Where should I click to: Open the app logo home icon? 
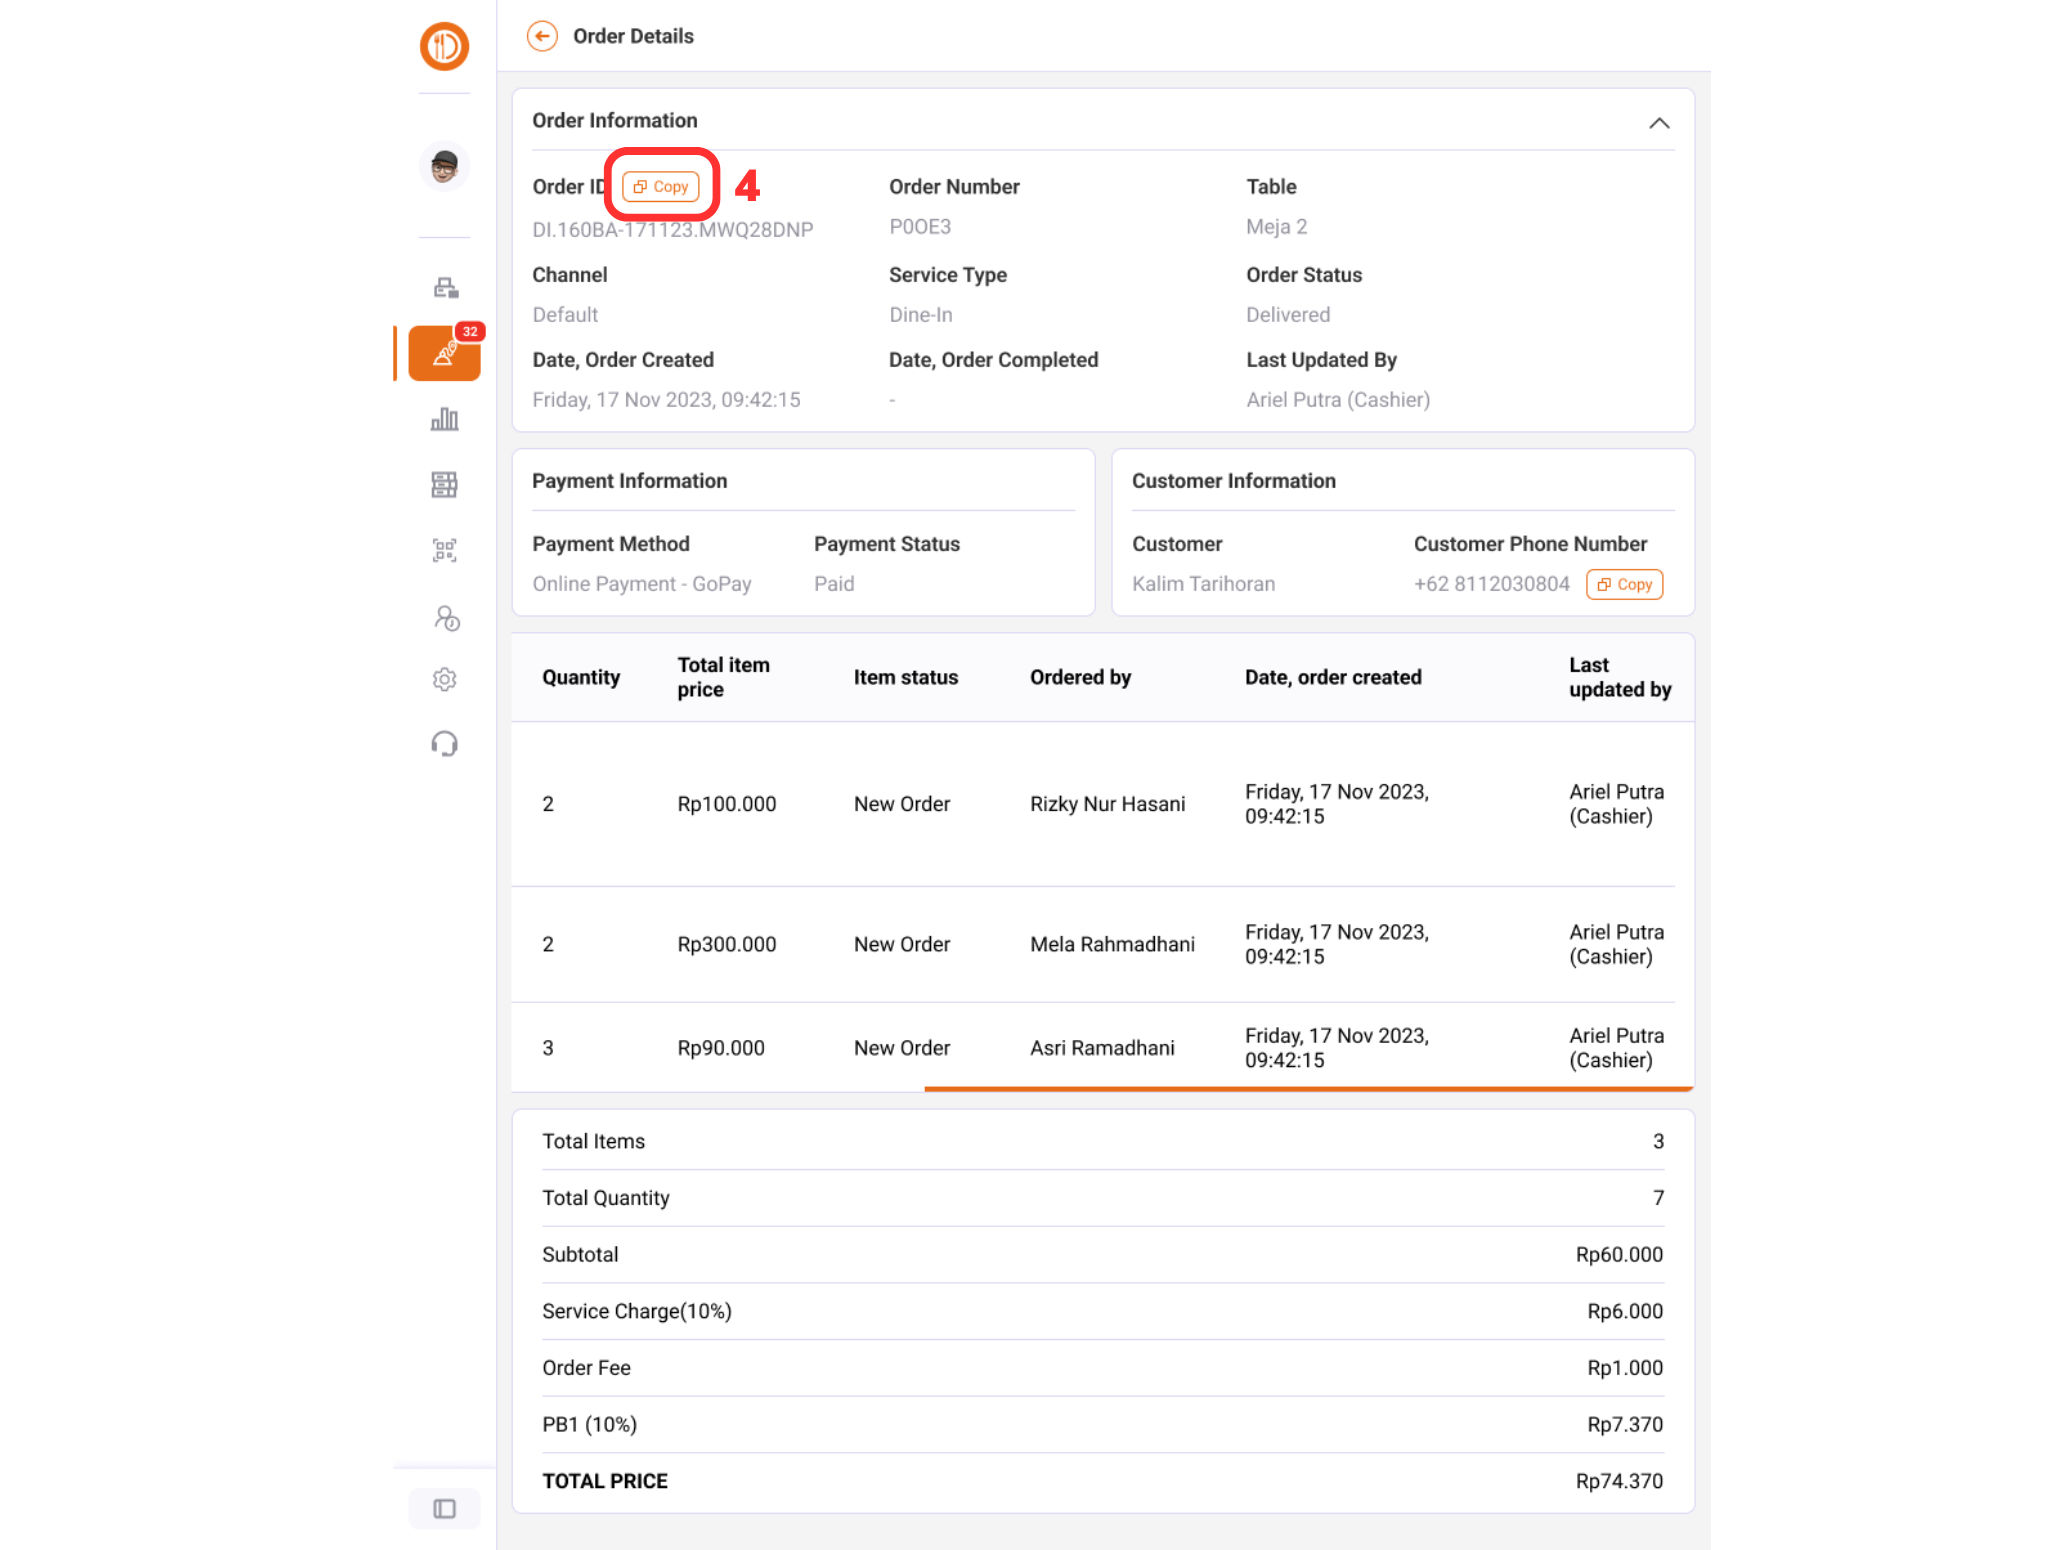pos(444,46)
